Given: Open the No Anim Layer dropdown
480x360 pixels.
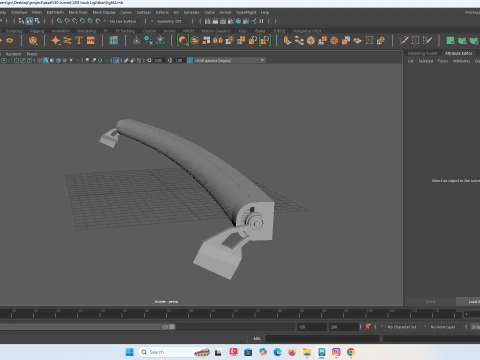Looking at the screenshot, I should pos(443,327).
